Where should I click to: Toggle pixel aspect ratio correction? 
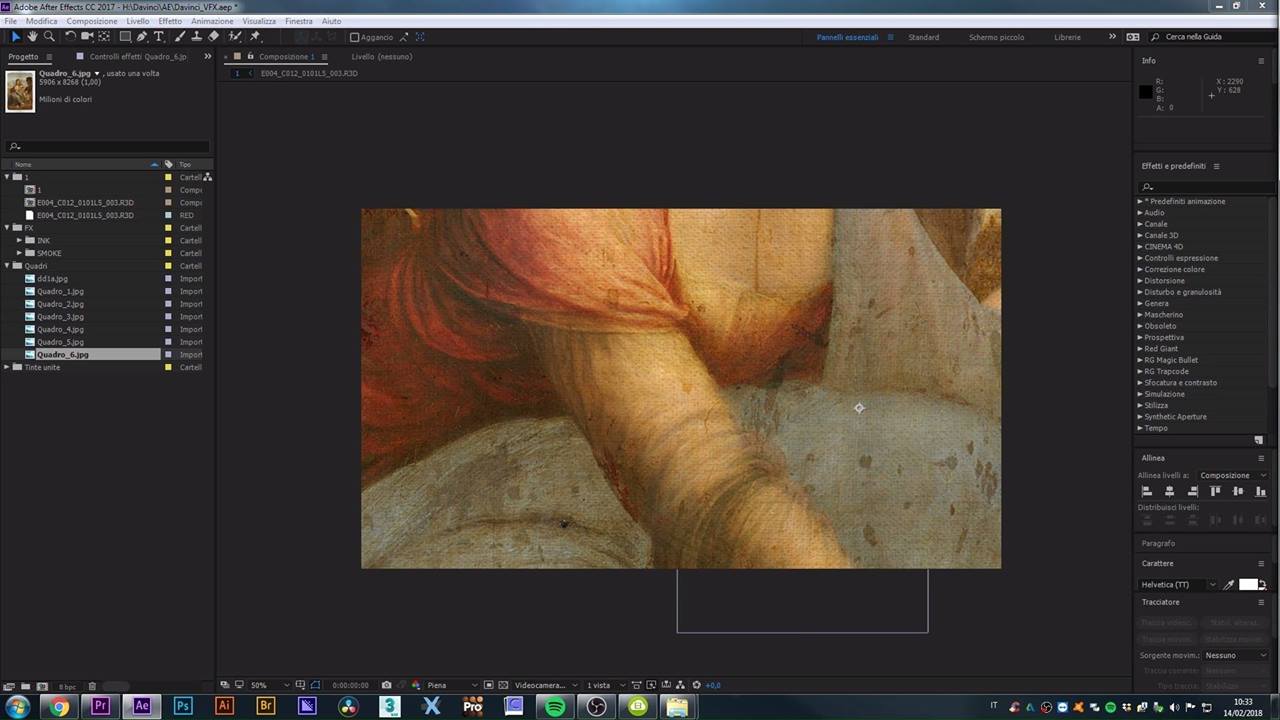pyautogui.click(x=637, y=685)
